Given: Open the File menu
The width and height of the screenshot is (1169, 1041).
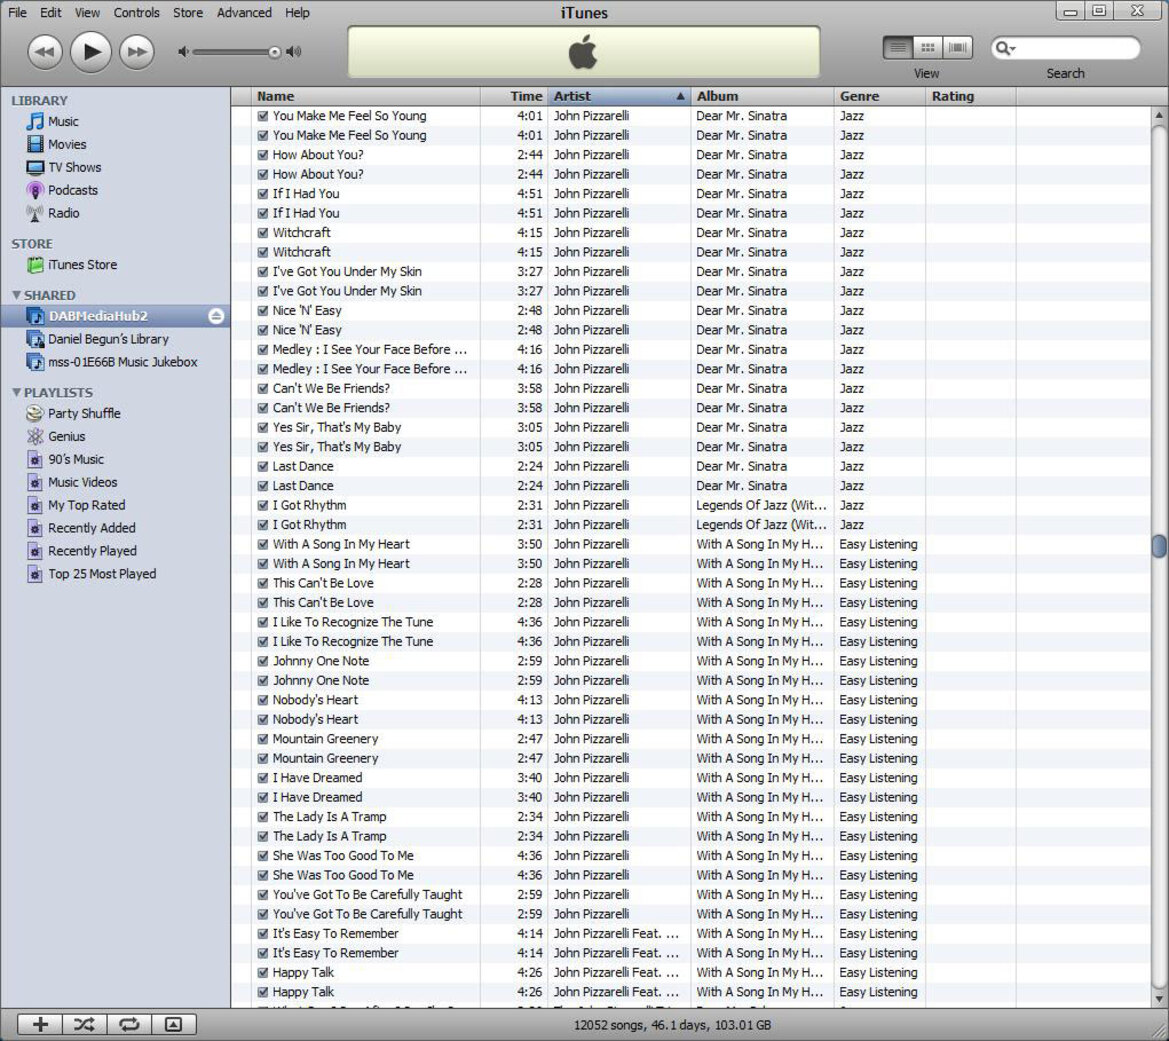Looking at the screenshot, I should point(17,13).
